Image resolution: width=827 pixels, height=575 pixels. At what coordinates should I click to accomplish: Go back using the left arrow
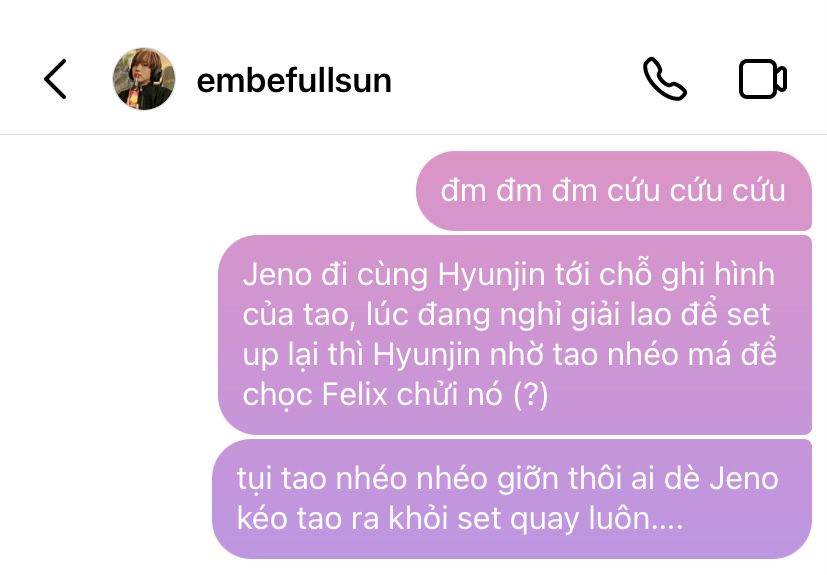[55, 79]
